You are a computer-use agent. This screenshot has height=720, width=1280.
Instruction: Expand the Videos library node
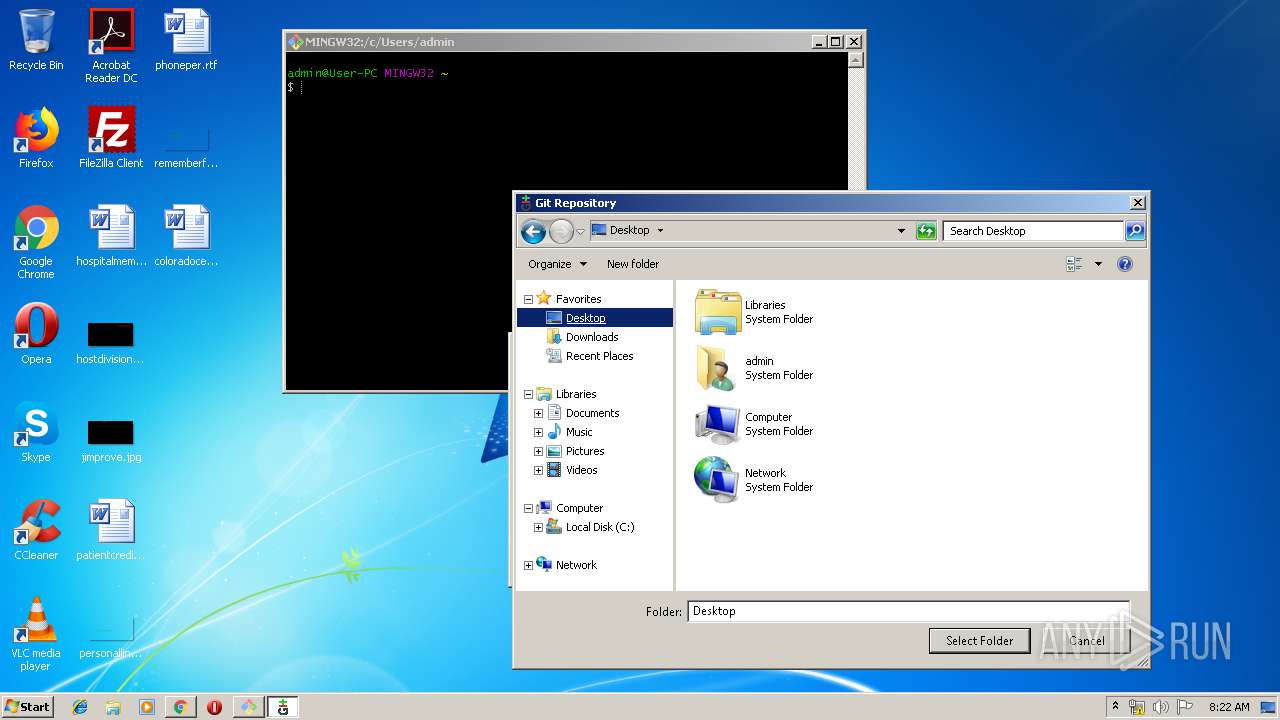pos(538,470)
